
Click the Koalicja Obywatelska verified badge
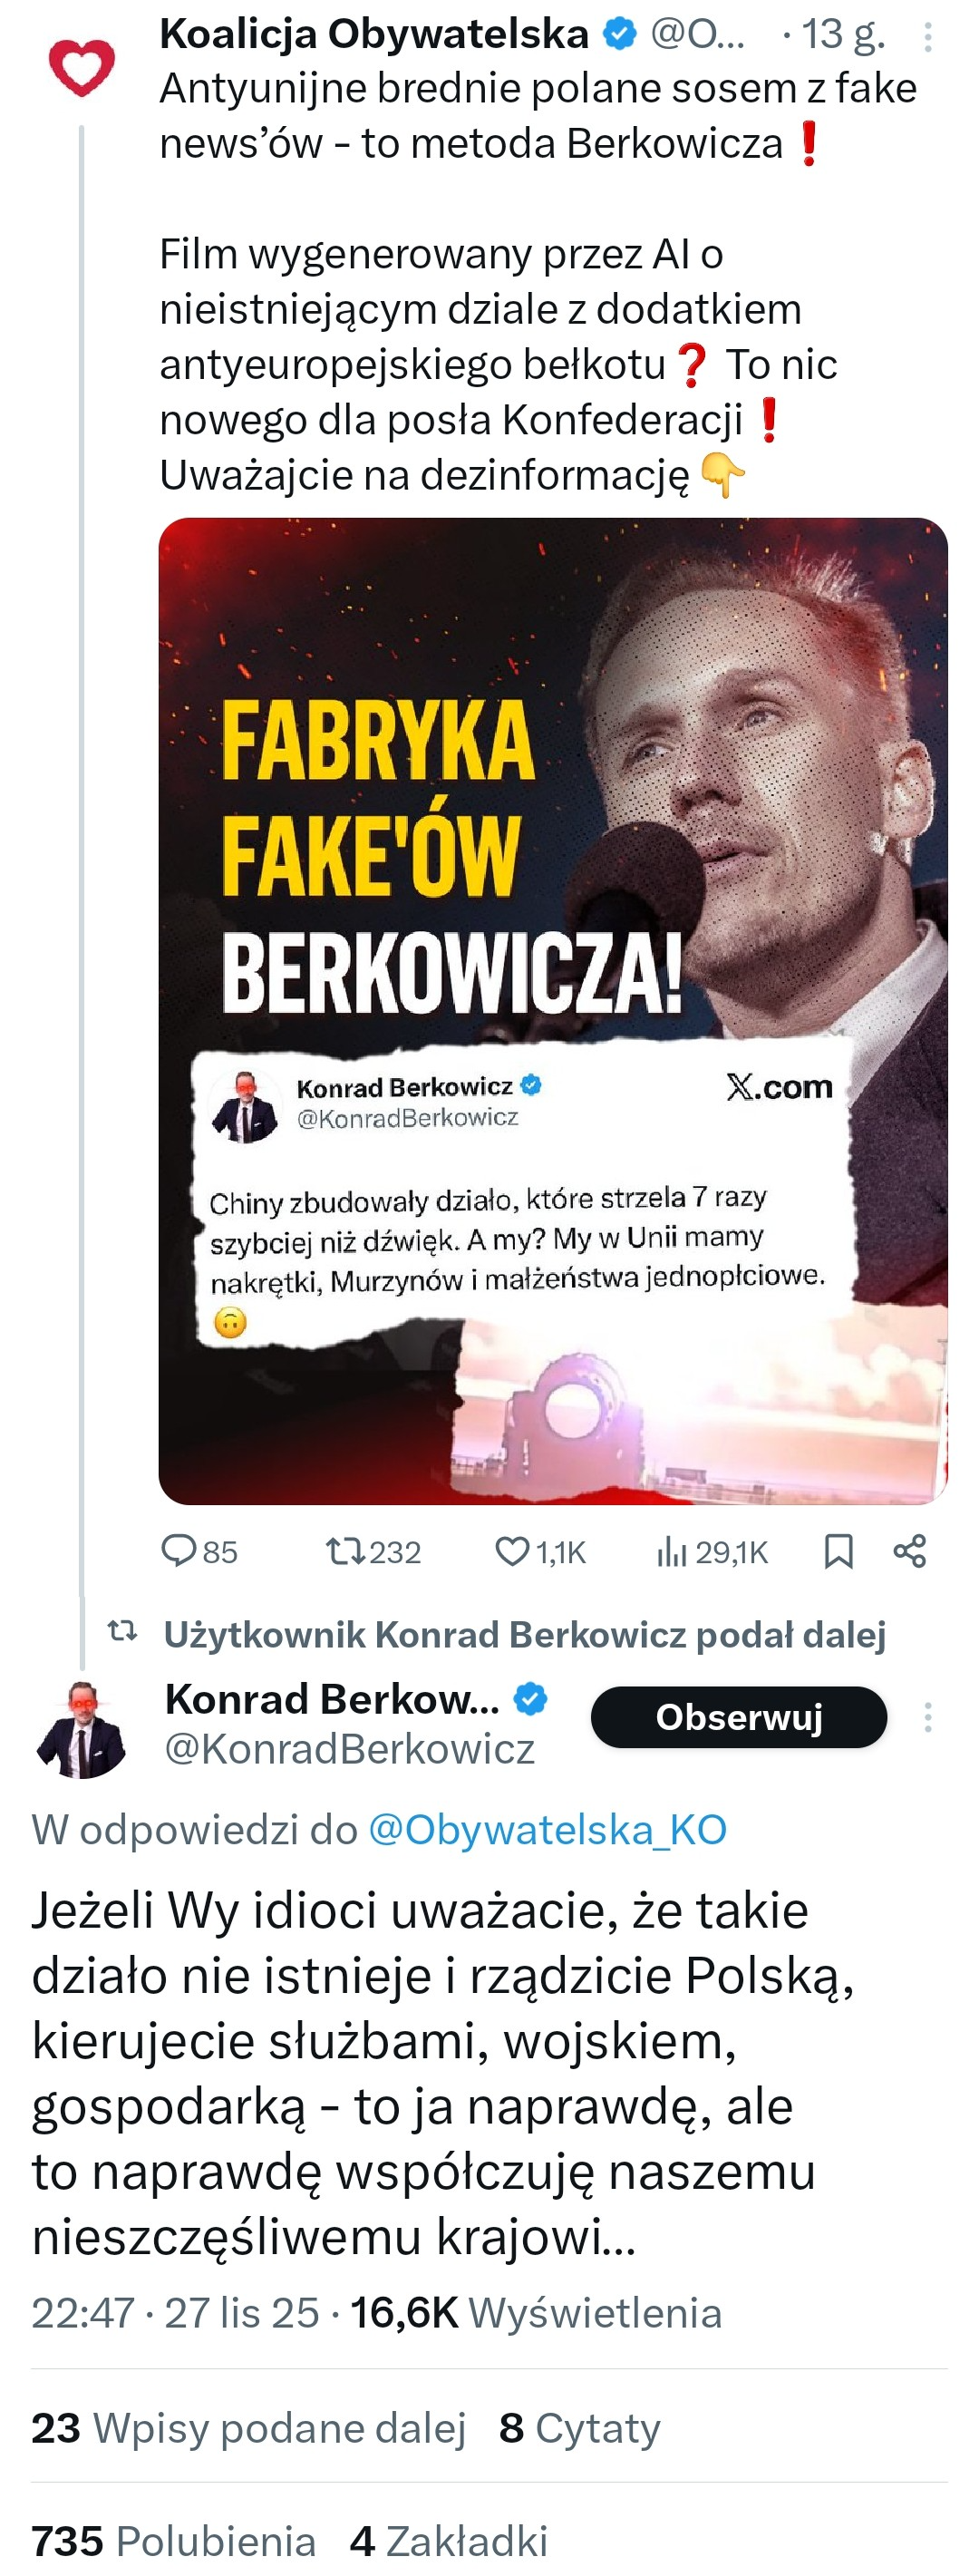[x=620, y=35]
